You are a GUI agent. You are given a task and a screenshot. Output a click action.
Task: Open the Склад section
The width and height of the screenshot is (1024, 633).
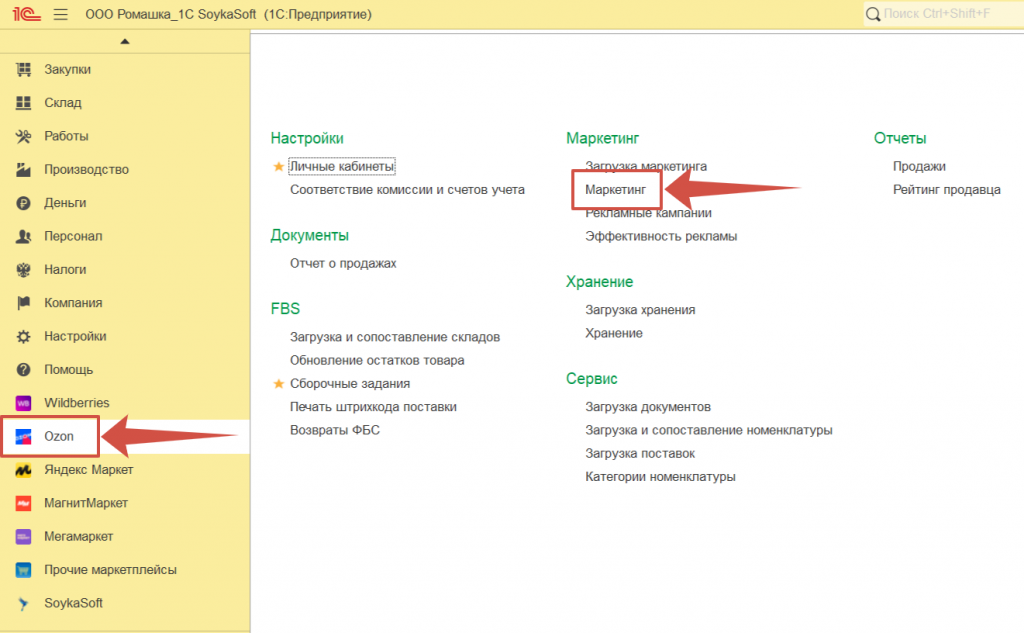[63, 103]
